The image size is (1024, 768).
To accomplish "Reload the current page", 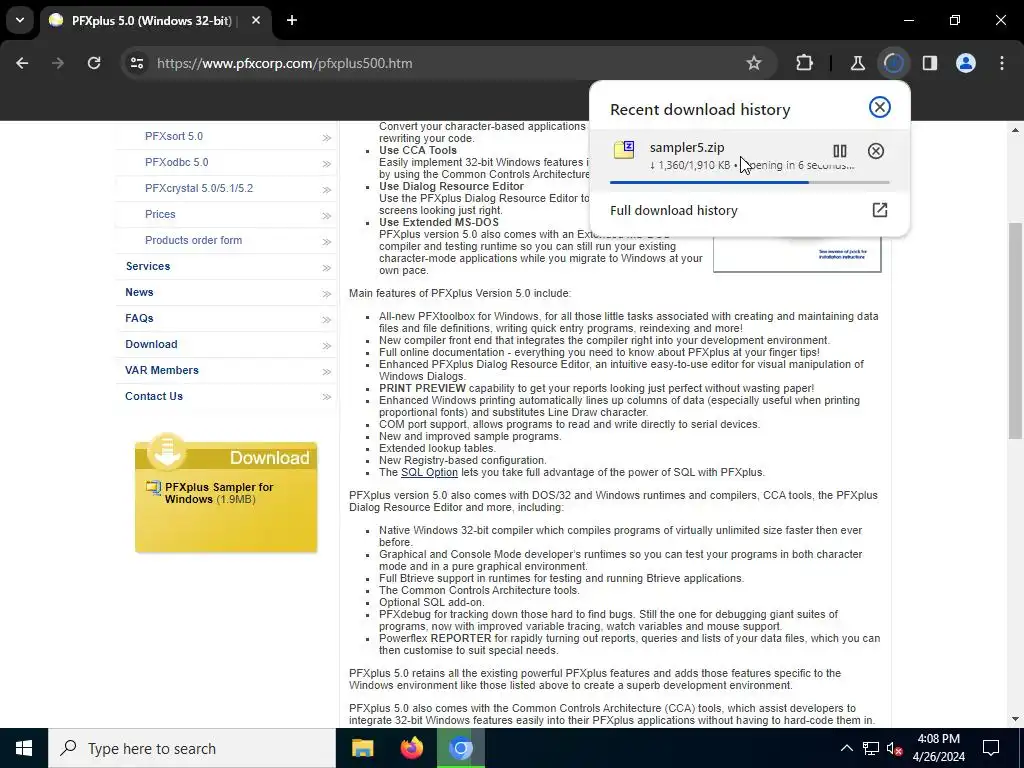I will point(94,63).
